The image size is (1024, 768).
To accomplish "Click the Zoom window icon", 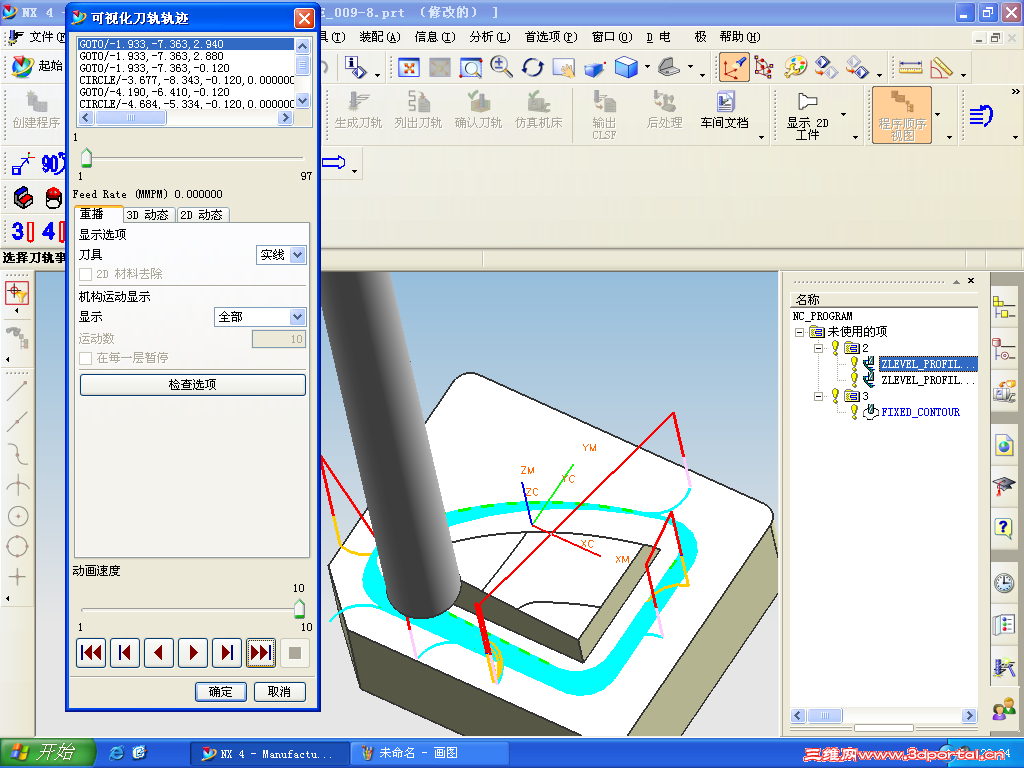I will [470, 67].
